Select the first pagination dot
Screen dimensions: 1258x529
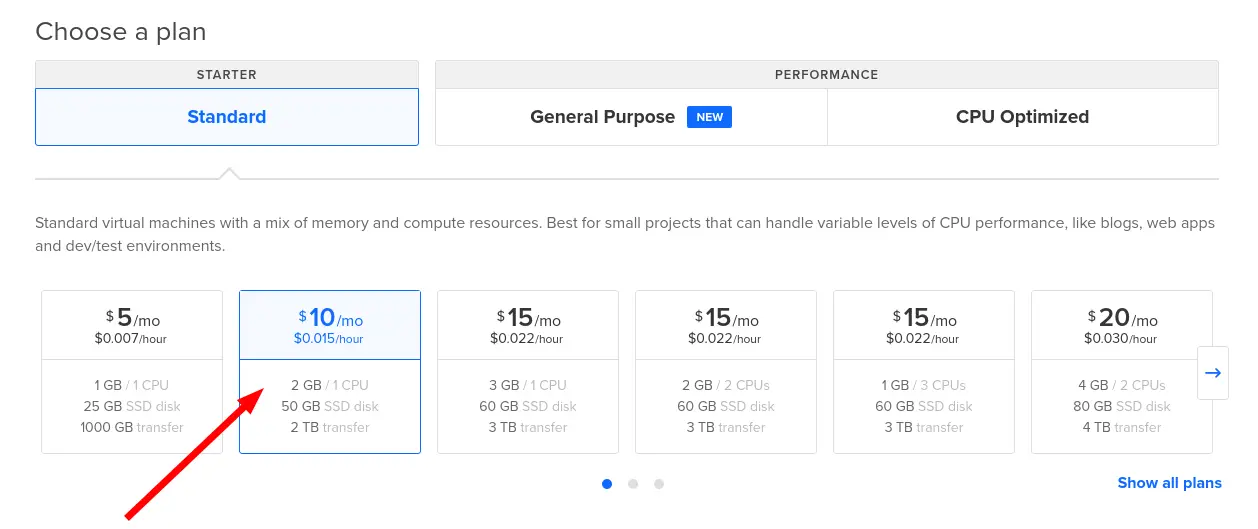[607, 484]
